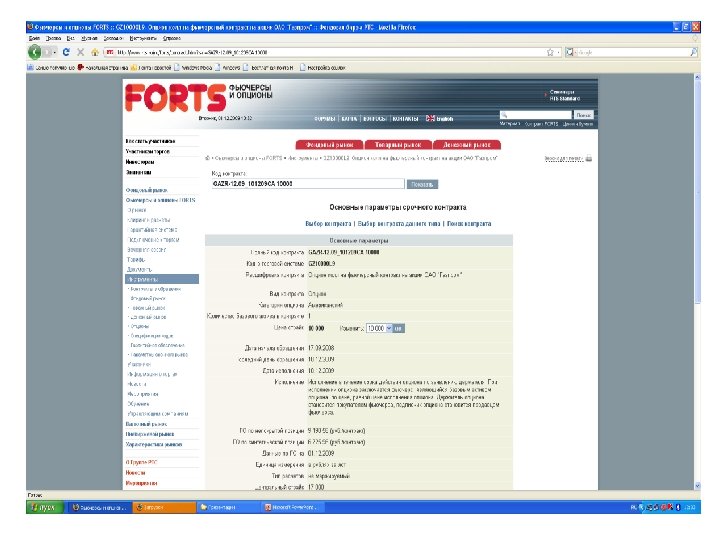Image resolution: width=720 pixels, height=540 pixels.
Task: Open Характеристики рынков in the sidebar
Action: (154, 444)
